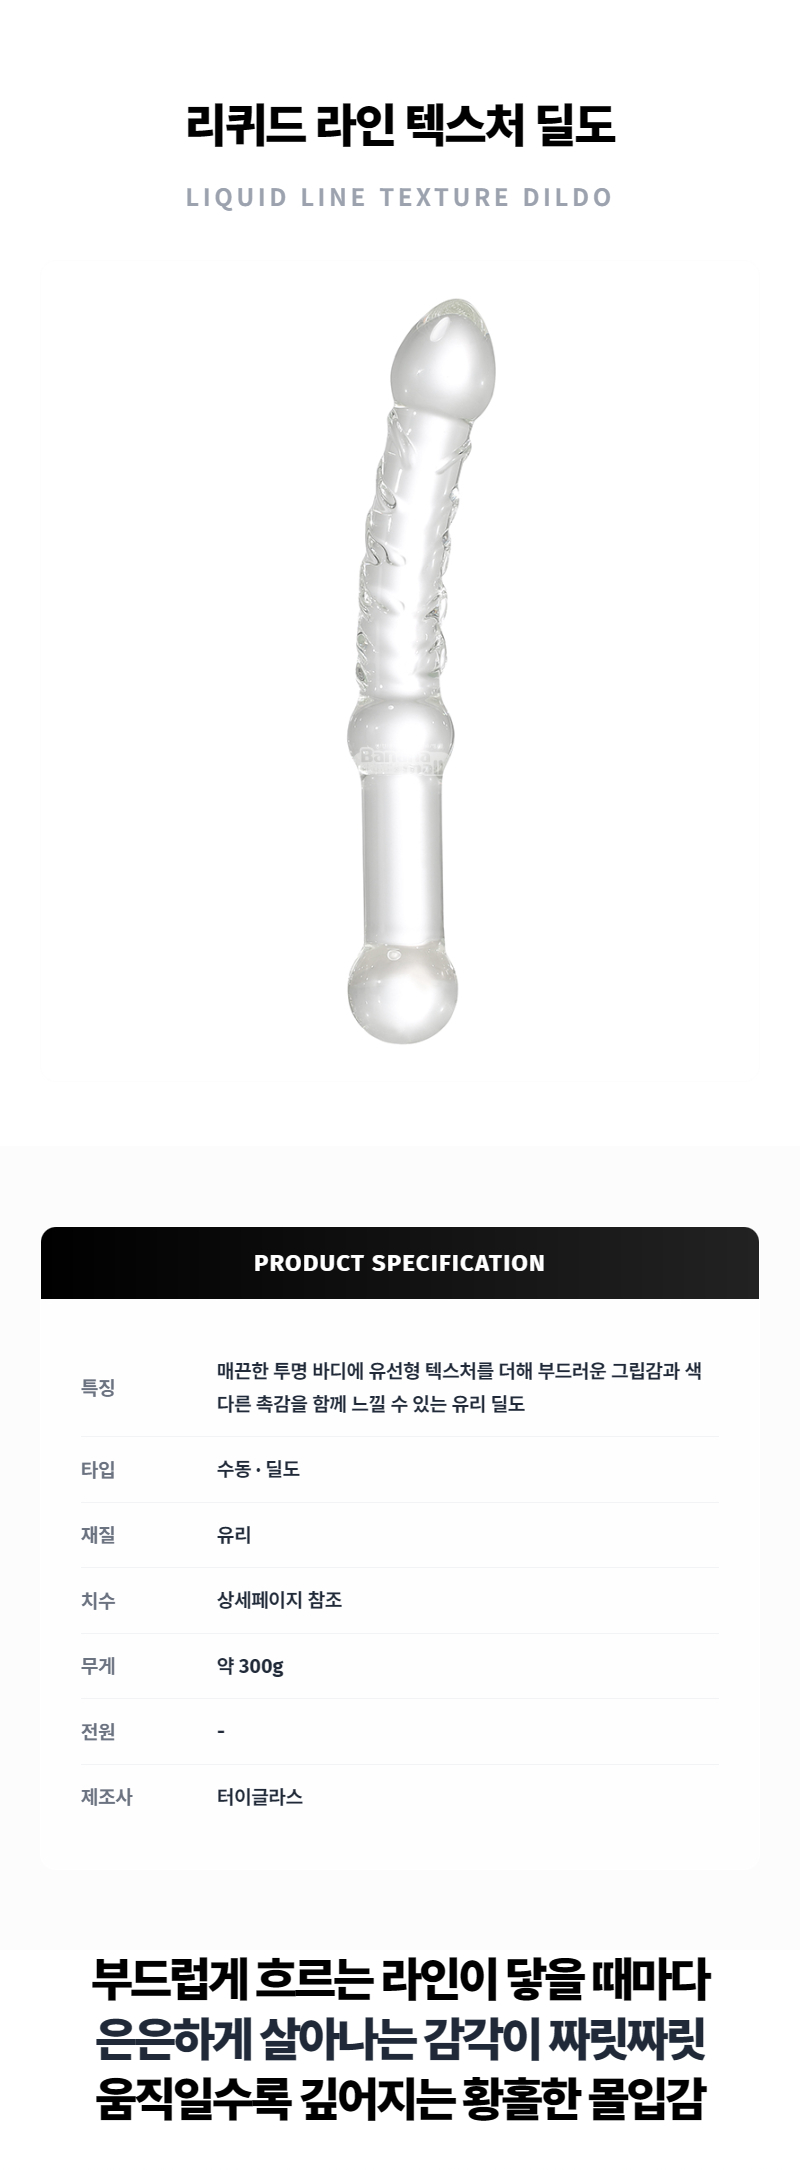Click the feature description text paragraph
Screen dimensions: 800x2170
[459, 1387]
